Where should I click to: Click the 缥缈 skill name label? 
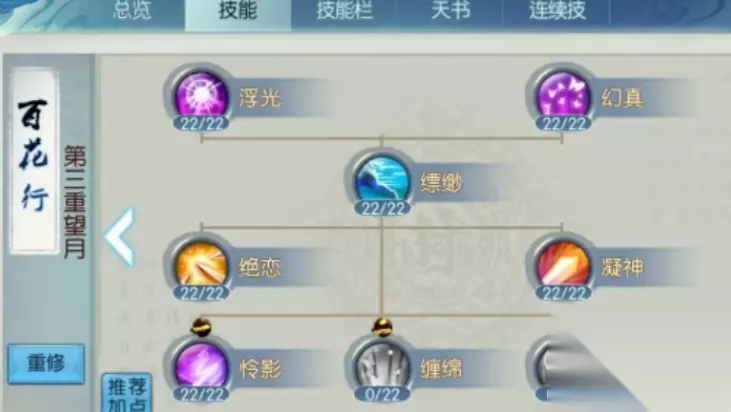coord(441,183)
